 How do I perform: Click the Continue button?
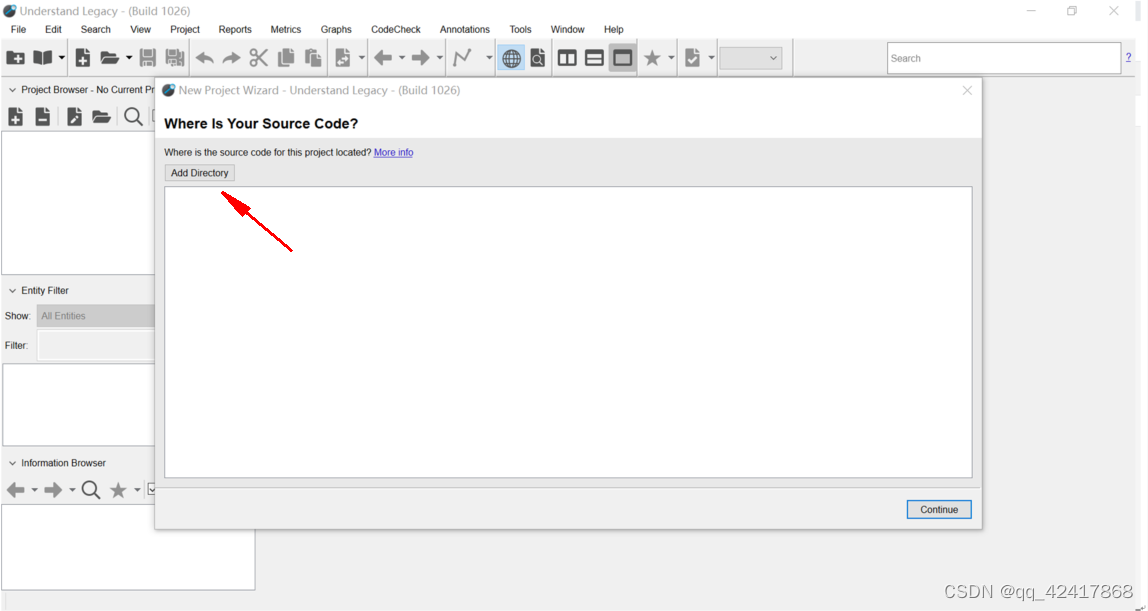[x=939, y=509]
